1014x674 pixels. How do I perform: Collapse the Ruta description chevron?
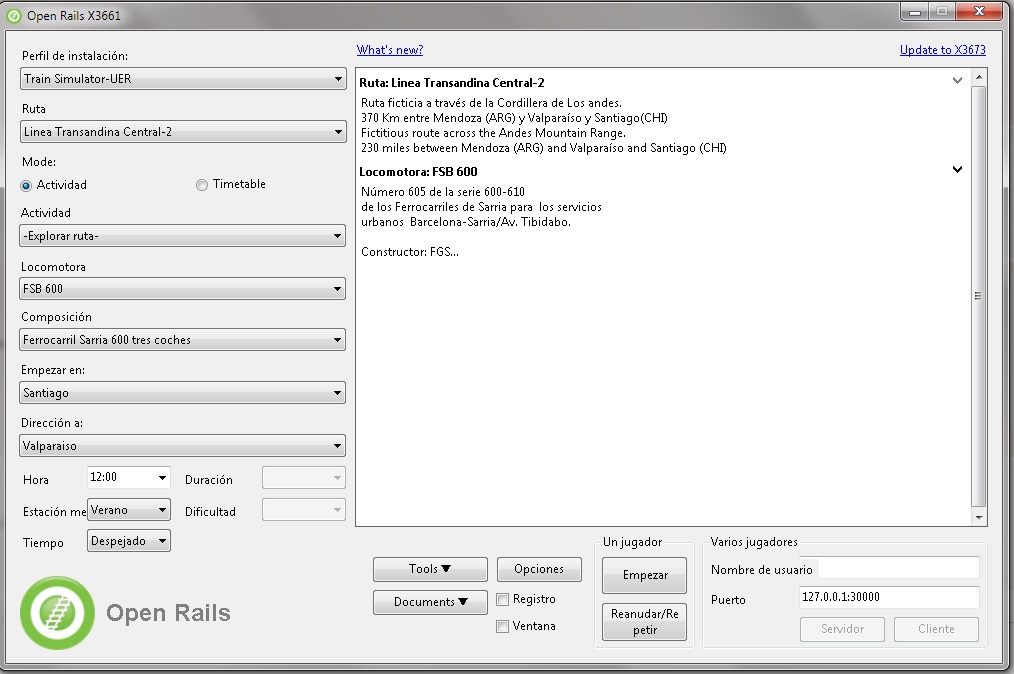(957, 81)
